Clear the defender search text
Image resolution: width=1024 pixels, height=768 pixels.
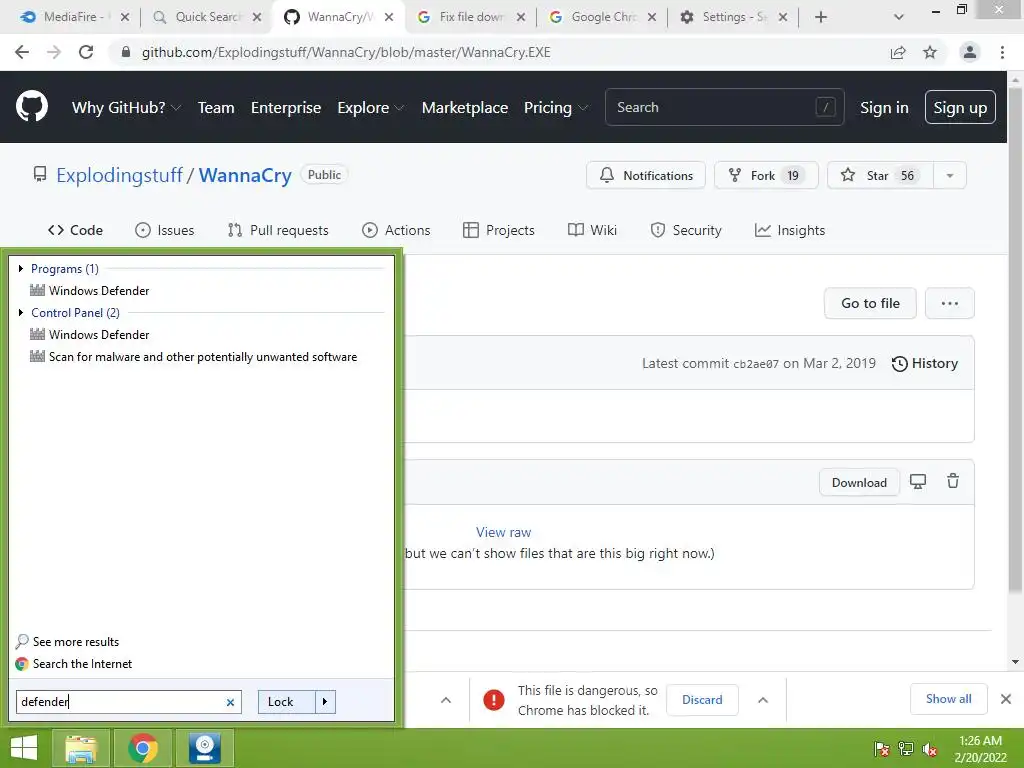click(230, 702)
